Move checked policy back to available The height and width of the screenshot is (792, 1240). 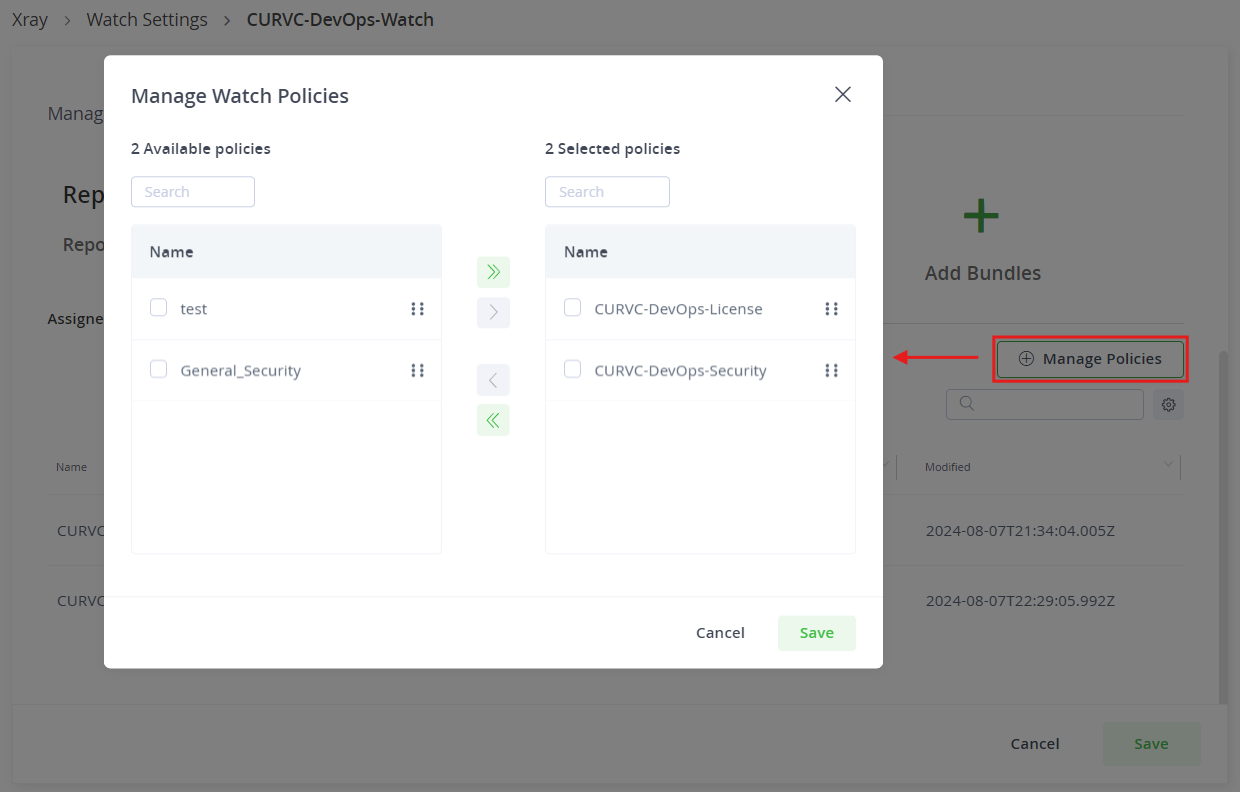click(x=493, y=380)
